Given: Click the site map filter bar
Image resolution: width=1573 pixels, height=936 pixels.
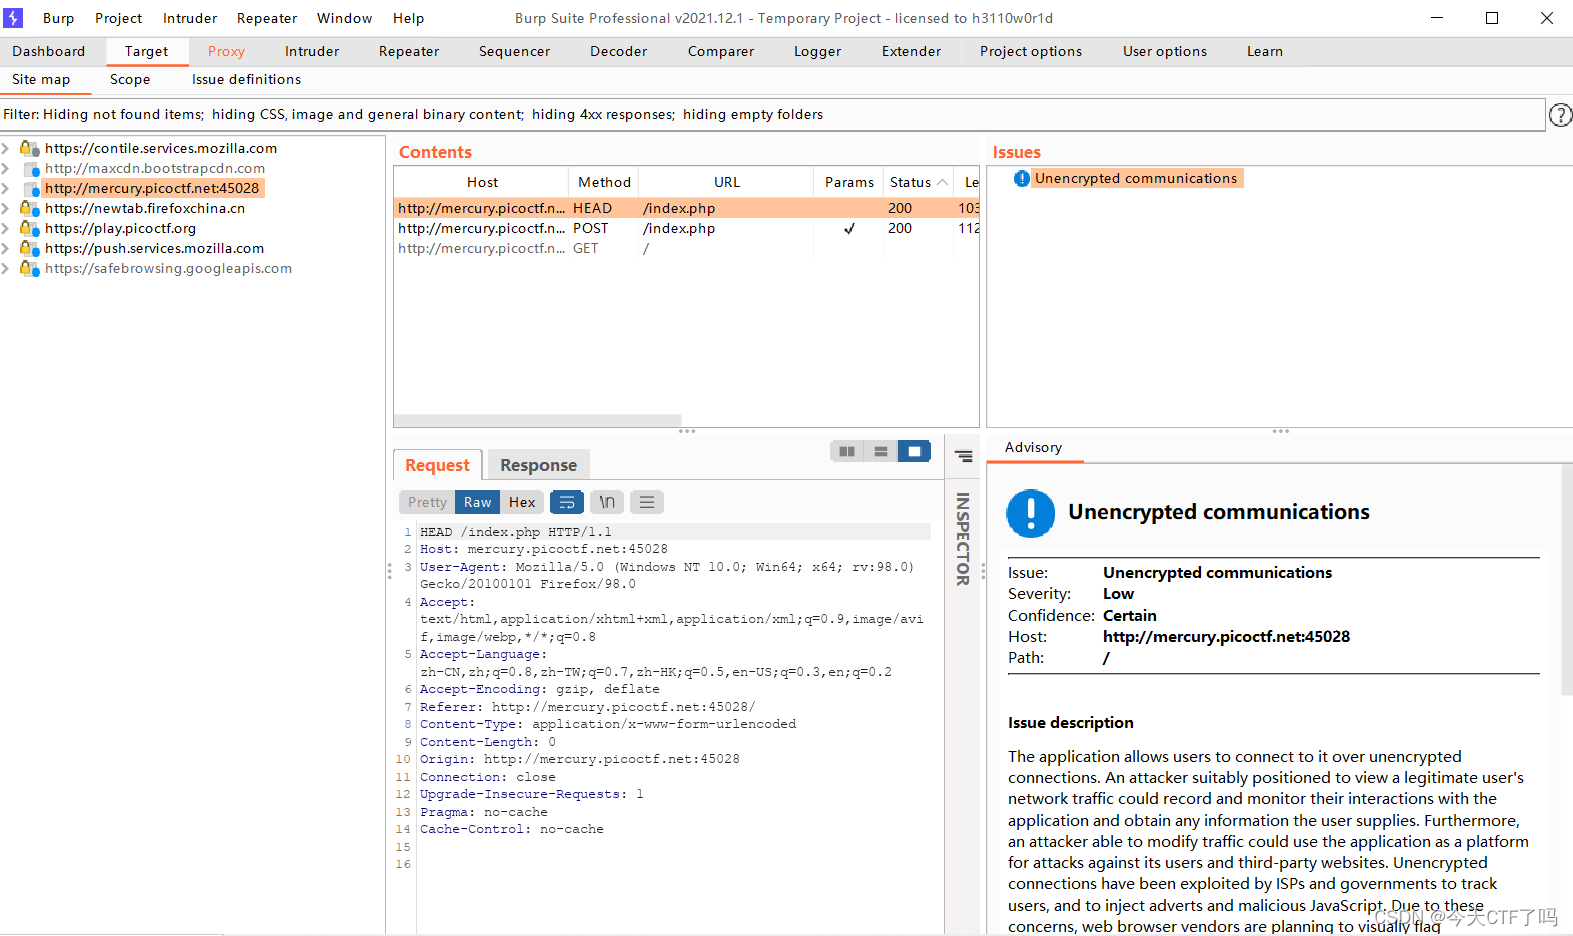Looking at the screenshot, I should 771,115.
